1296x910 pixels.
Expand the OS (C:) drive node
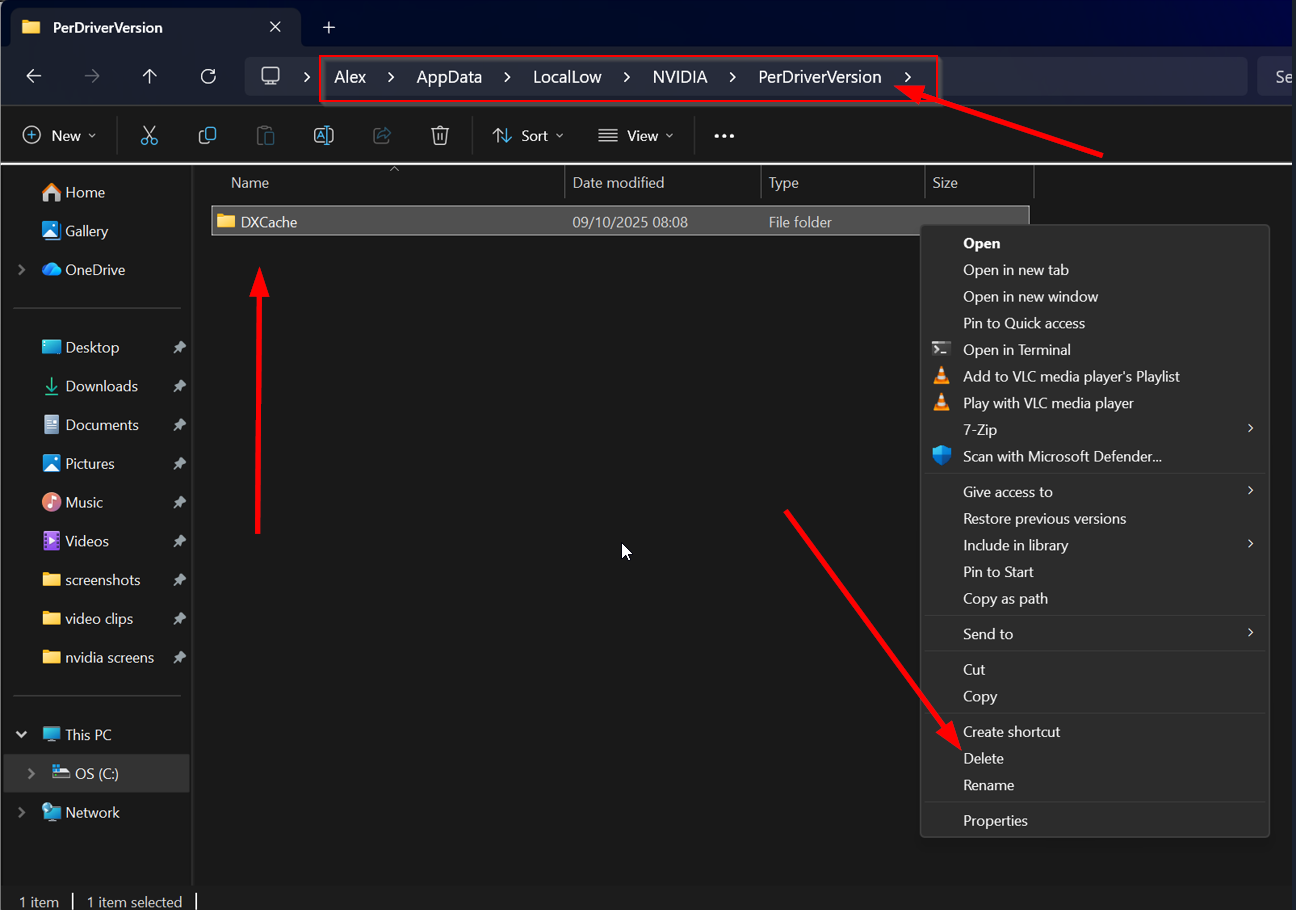tap(31, 773)
